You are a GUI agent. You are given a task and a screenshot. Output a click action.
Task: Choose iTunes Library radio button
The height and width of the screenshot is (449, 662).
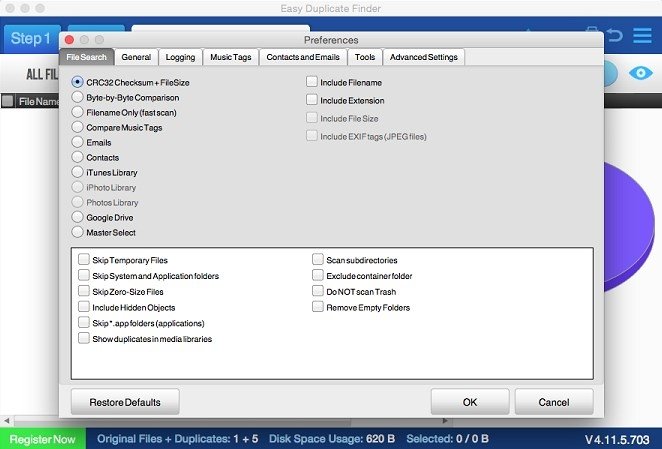tap(77, 172)
